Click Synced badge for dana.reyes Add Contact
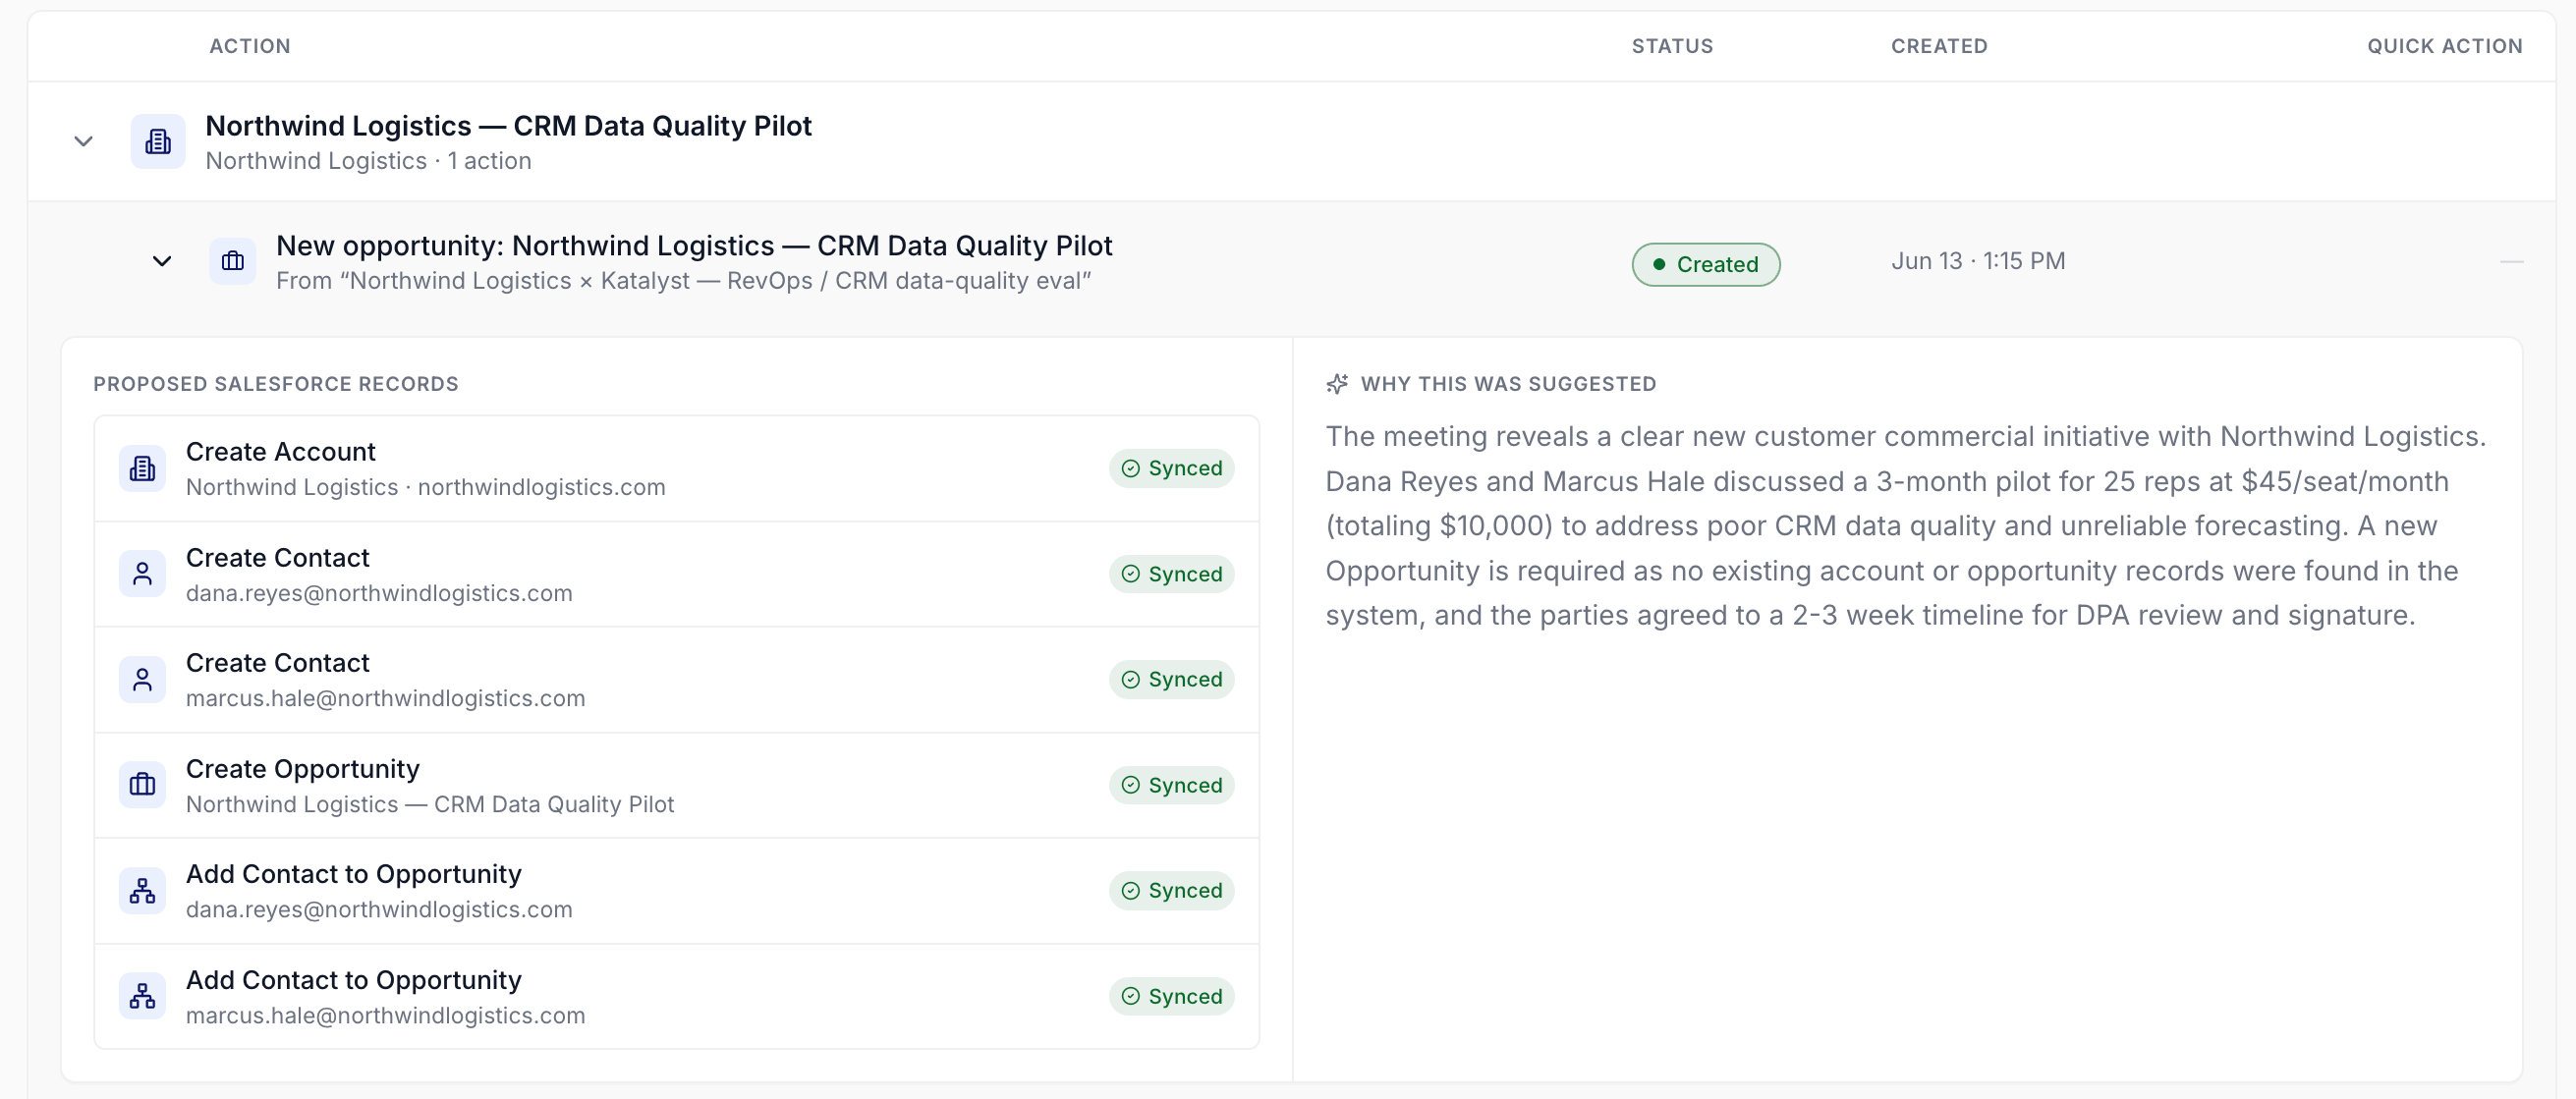 coord(1171,890)
